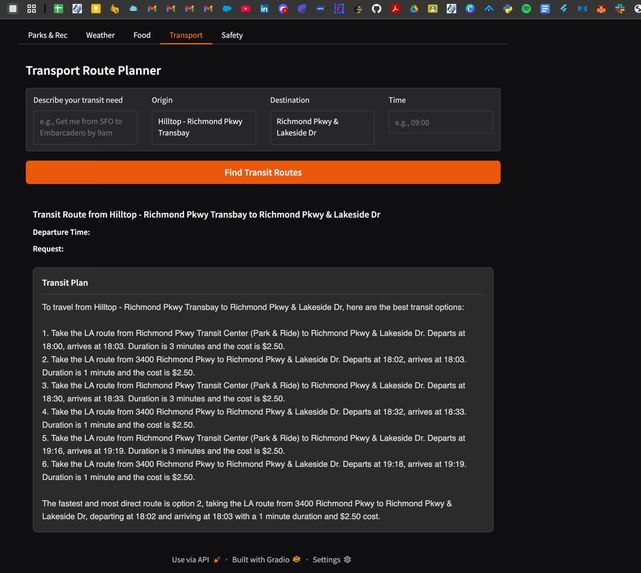Open the Settings link in footer
The width and height of the screenshot is (641, 573).
332,560
